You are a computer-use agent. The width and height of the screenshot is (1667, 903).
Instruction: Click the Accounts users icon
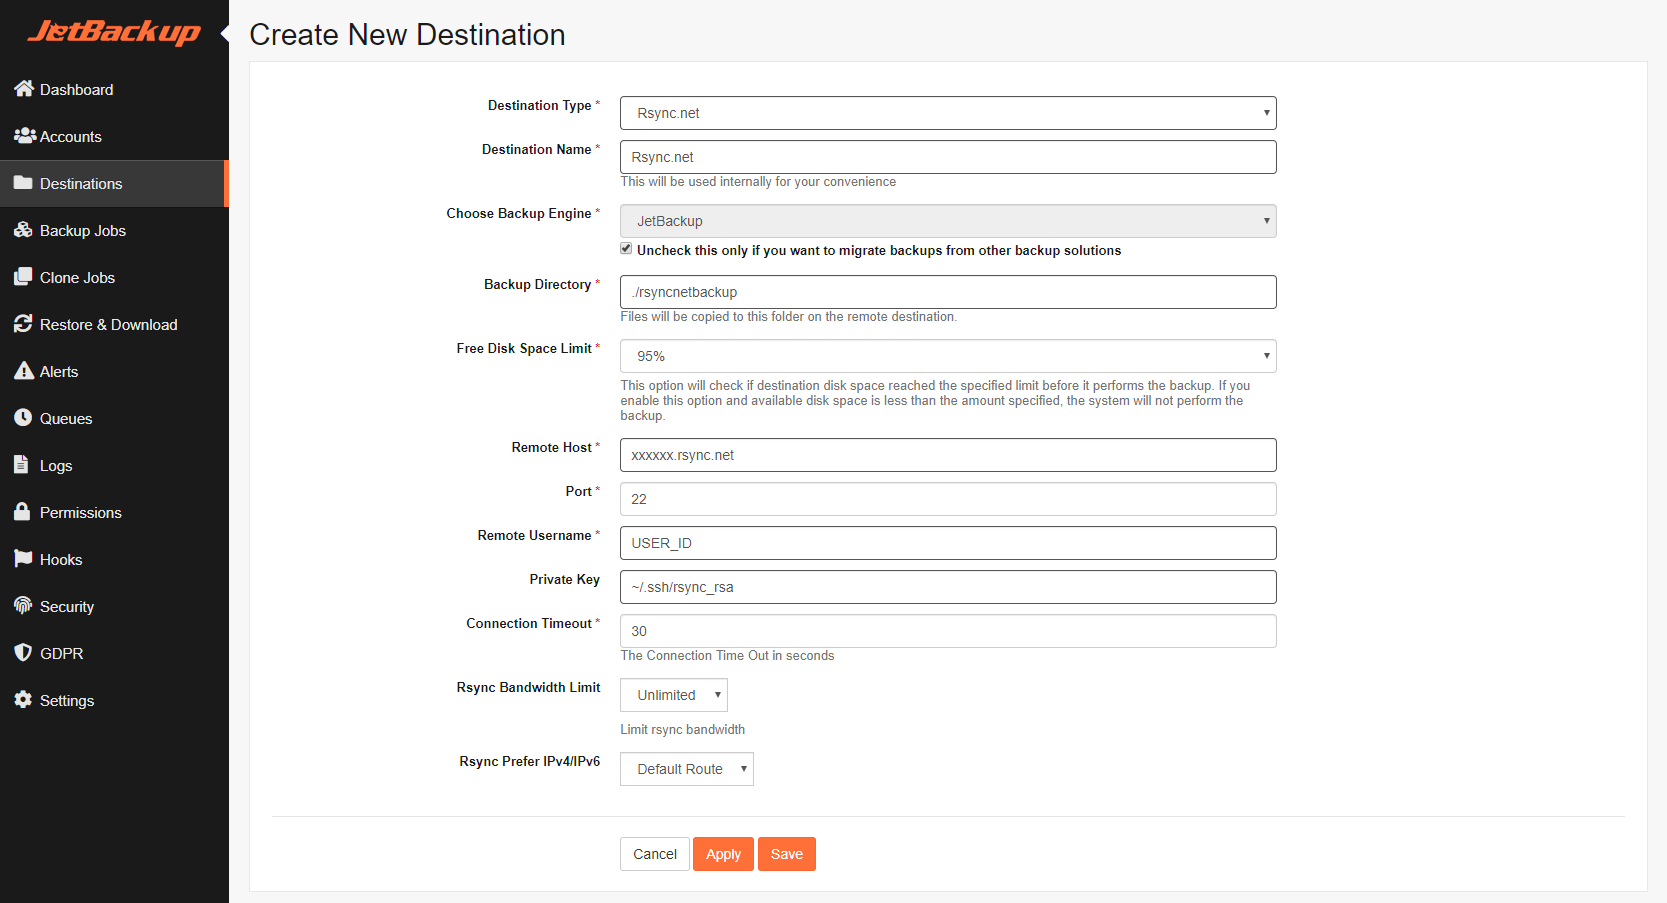(x=25, y=136)
